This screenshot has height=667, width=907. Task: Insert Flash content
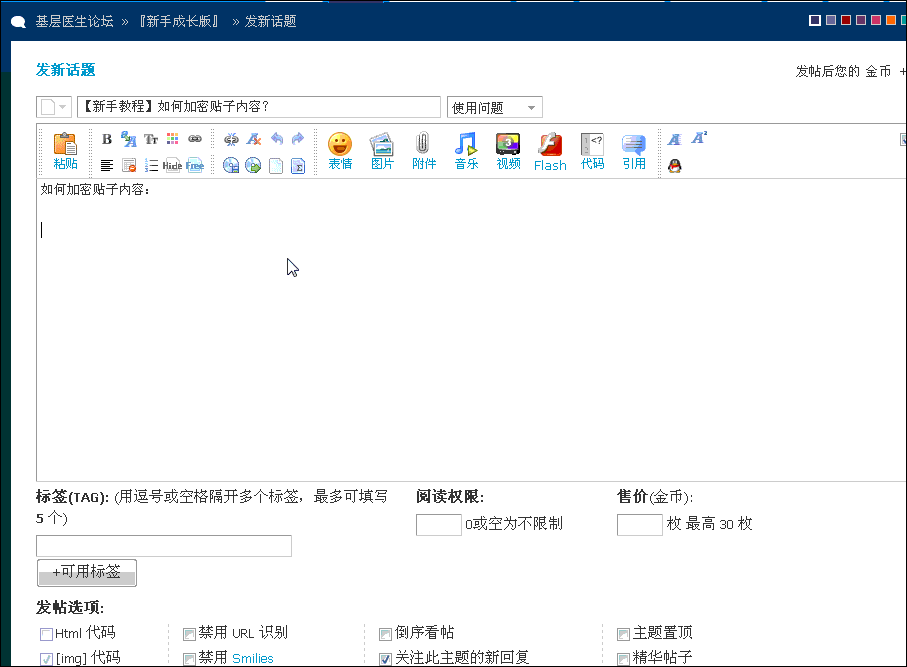pyautogui.click(x=550, y=150)
